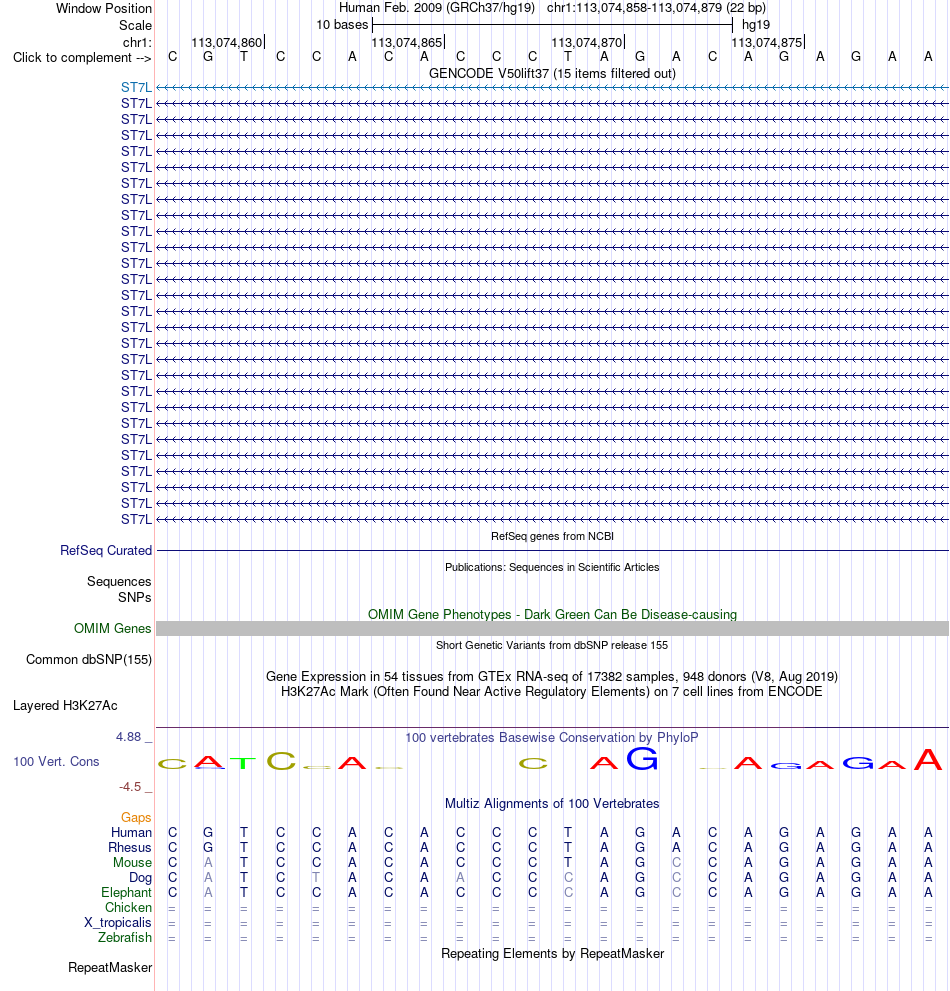Click the "Human Feb. 2009 (GRCh37/hg19)" assembly title
The image size is (950, 991).
[437, 8]
